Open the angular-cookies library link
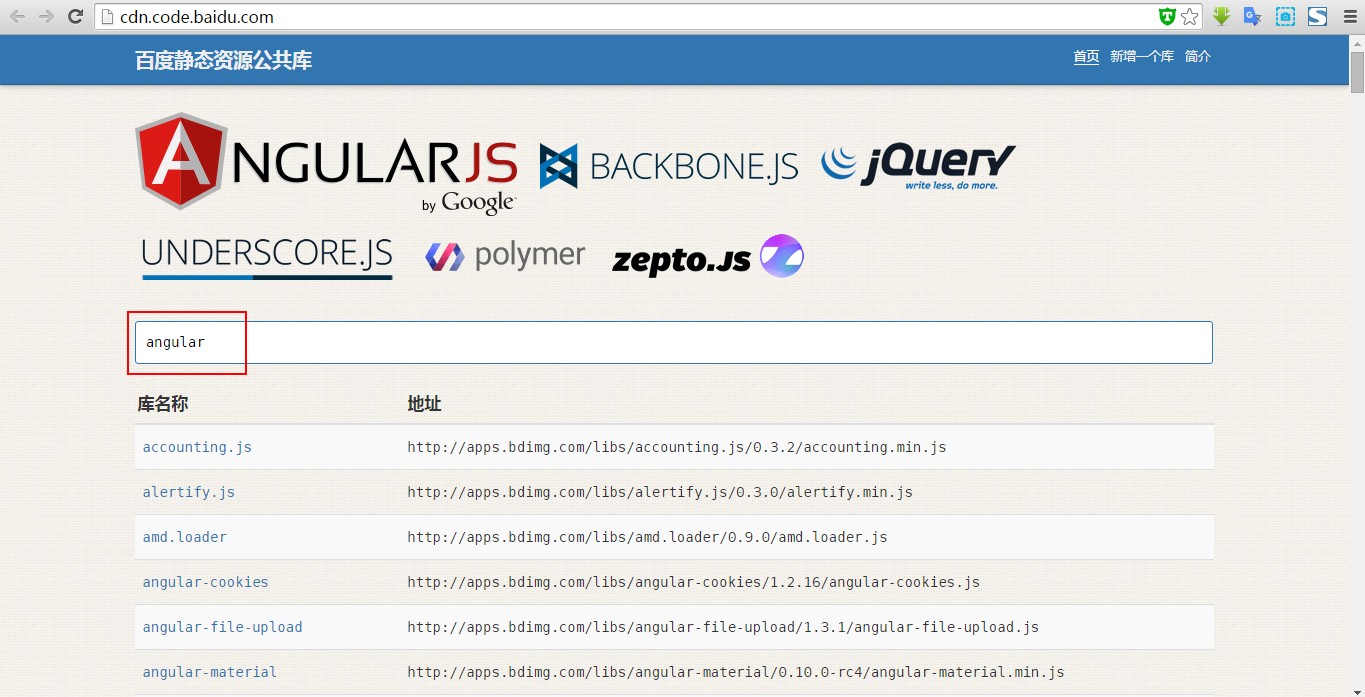Image resolution: width=1365 pixels, height=697 pixels. (x=205, y=582)
